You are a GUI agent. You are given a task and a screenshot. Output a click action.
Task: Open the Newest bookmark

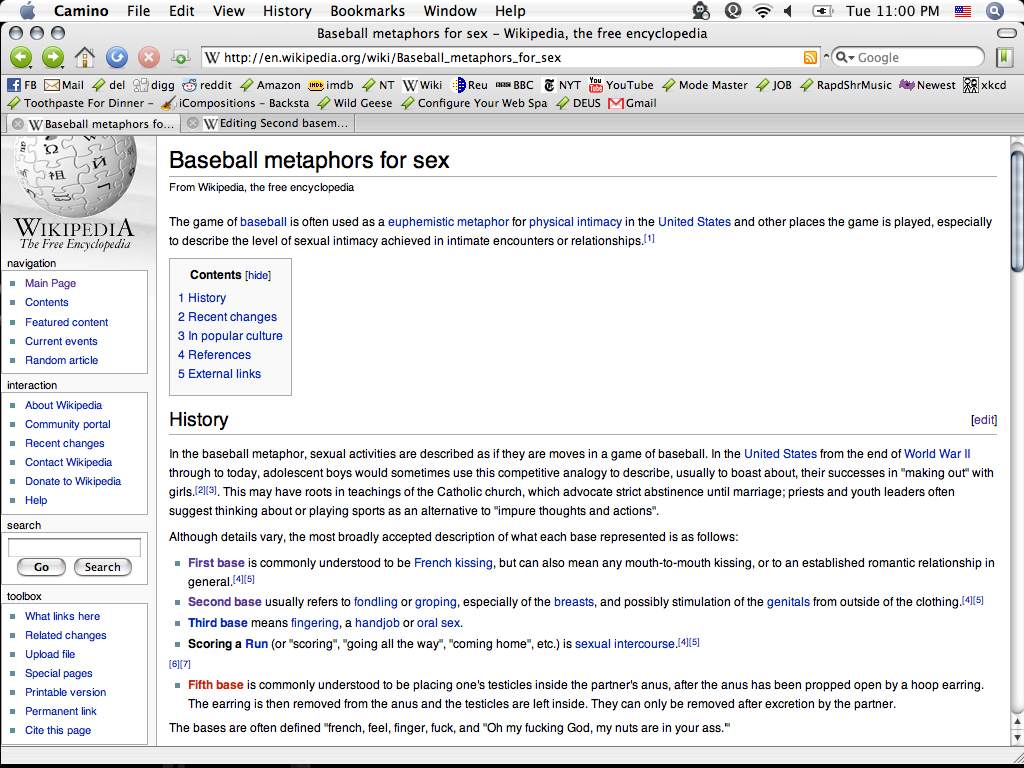point(927,85)
